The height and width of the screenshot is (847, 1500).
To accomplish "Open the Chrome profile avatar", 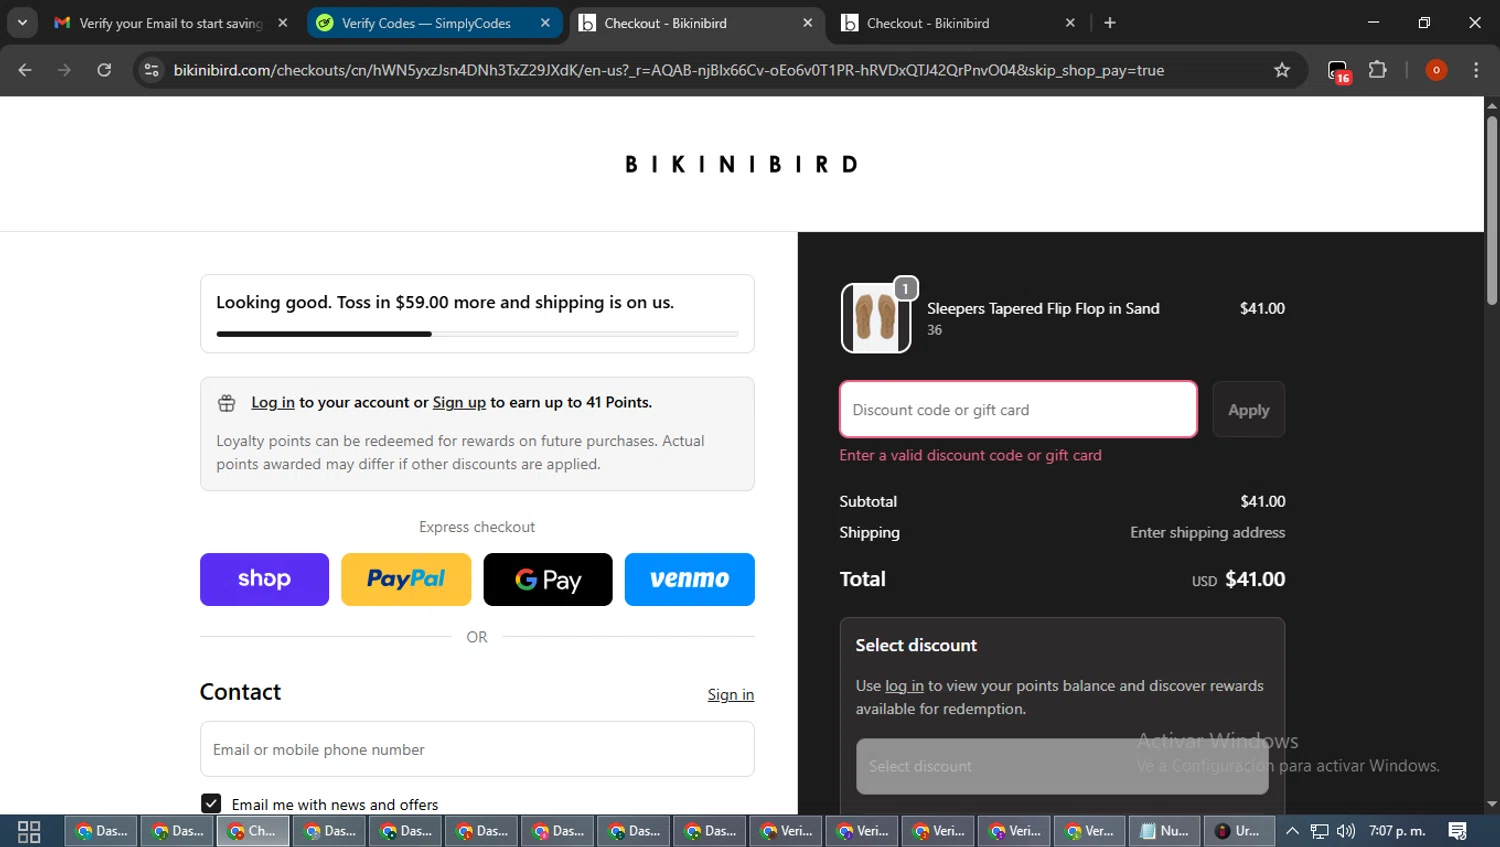I will tap(1436, 70).
